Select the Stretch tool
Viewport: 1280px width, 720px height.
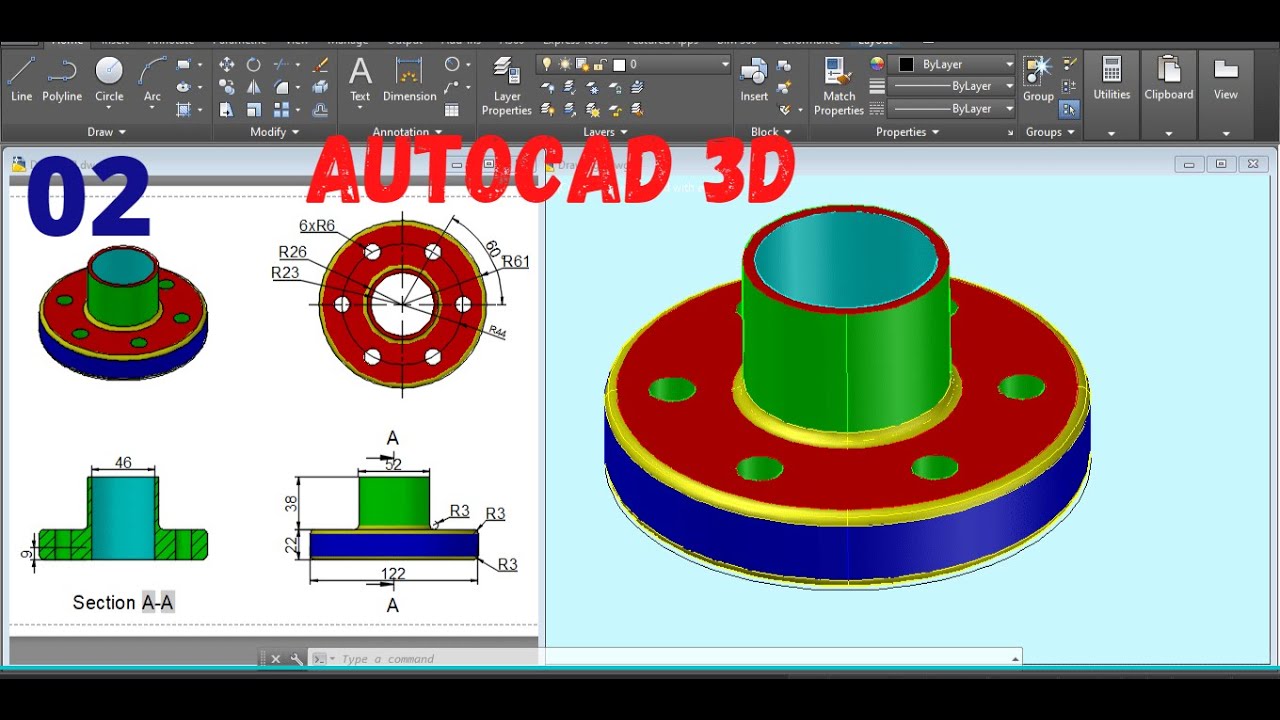click(x=227, y=110)
